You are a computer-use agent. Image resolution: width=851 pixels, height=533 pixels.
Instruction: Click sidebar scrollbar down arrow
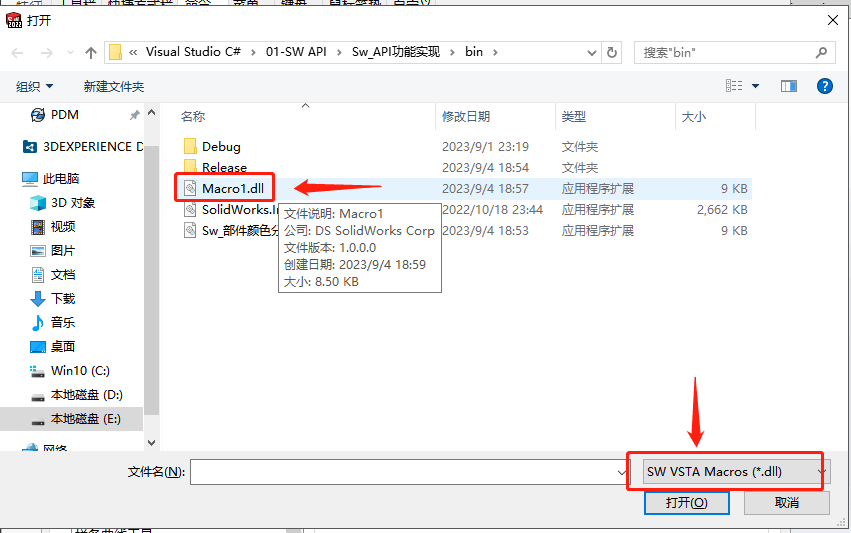(151, 443)
